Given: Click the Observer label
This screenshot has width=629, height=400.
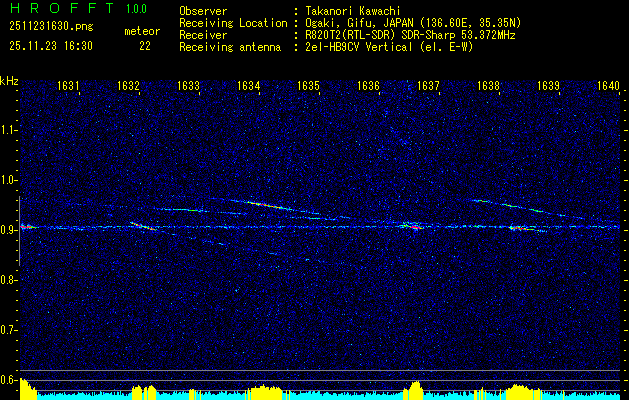Looking at the screenshot, I should [x=203, y=11].
